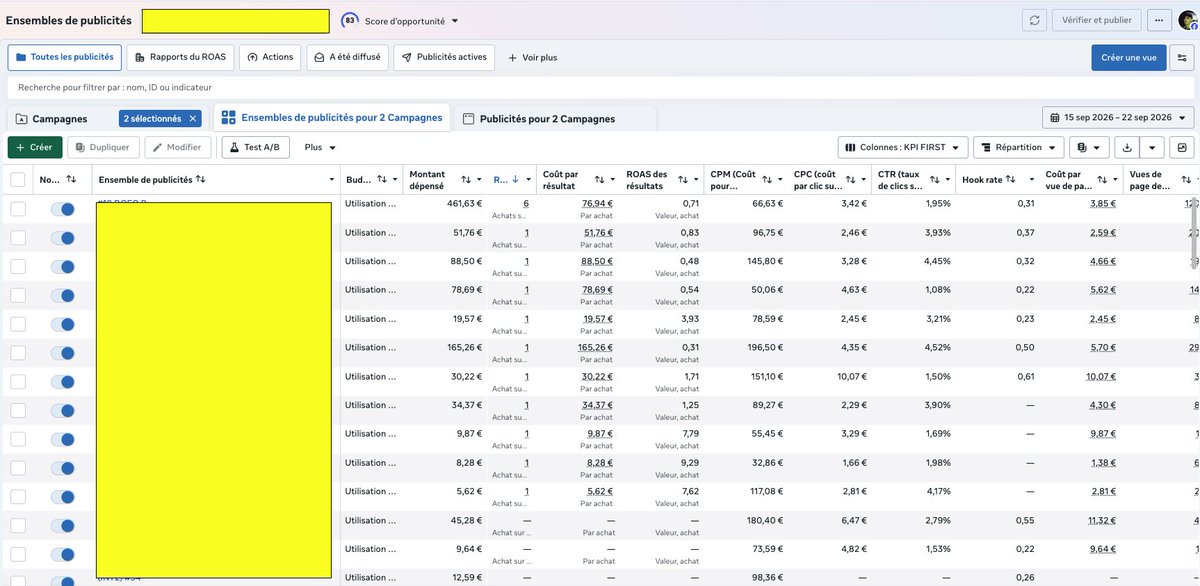1200x586 pixels.
Task: Tick the checkbox for the 30,22 € row
Action: pyautogui.click(x=18, y=382)
